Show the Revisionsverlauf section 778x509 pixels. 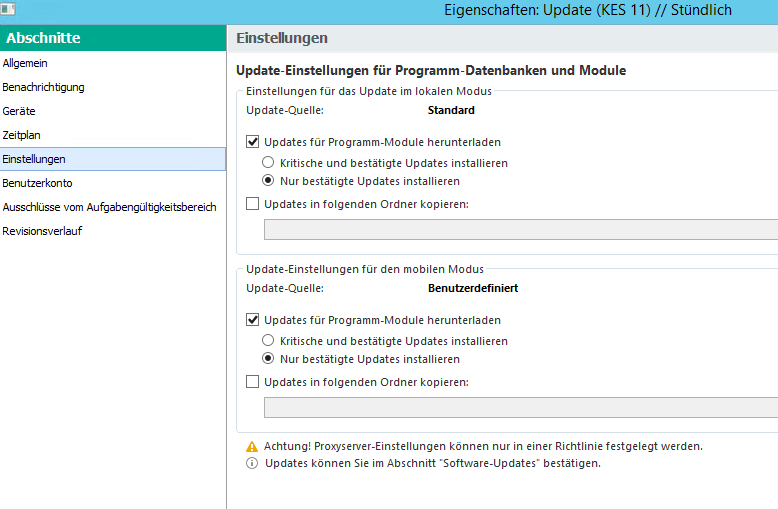[42, 231]
